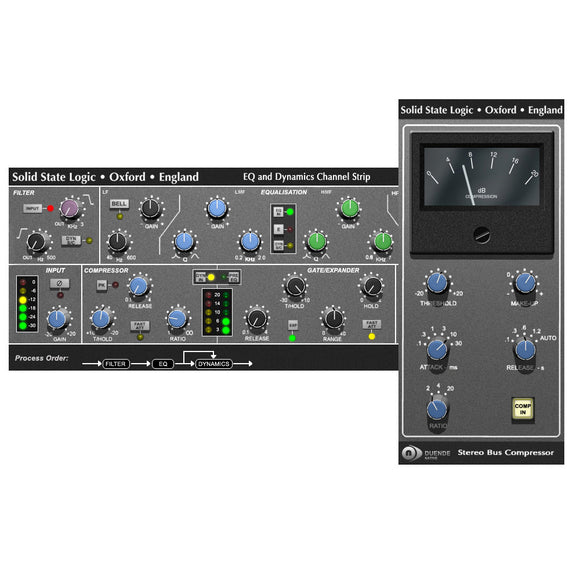Turn the green HF KHz frequency knob
Image resolution: width=580 pixels, height=580 pixels.
point(383,242)
